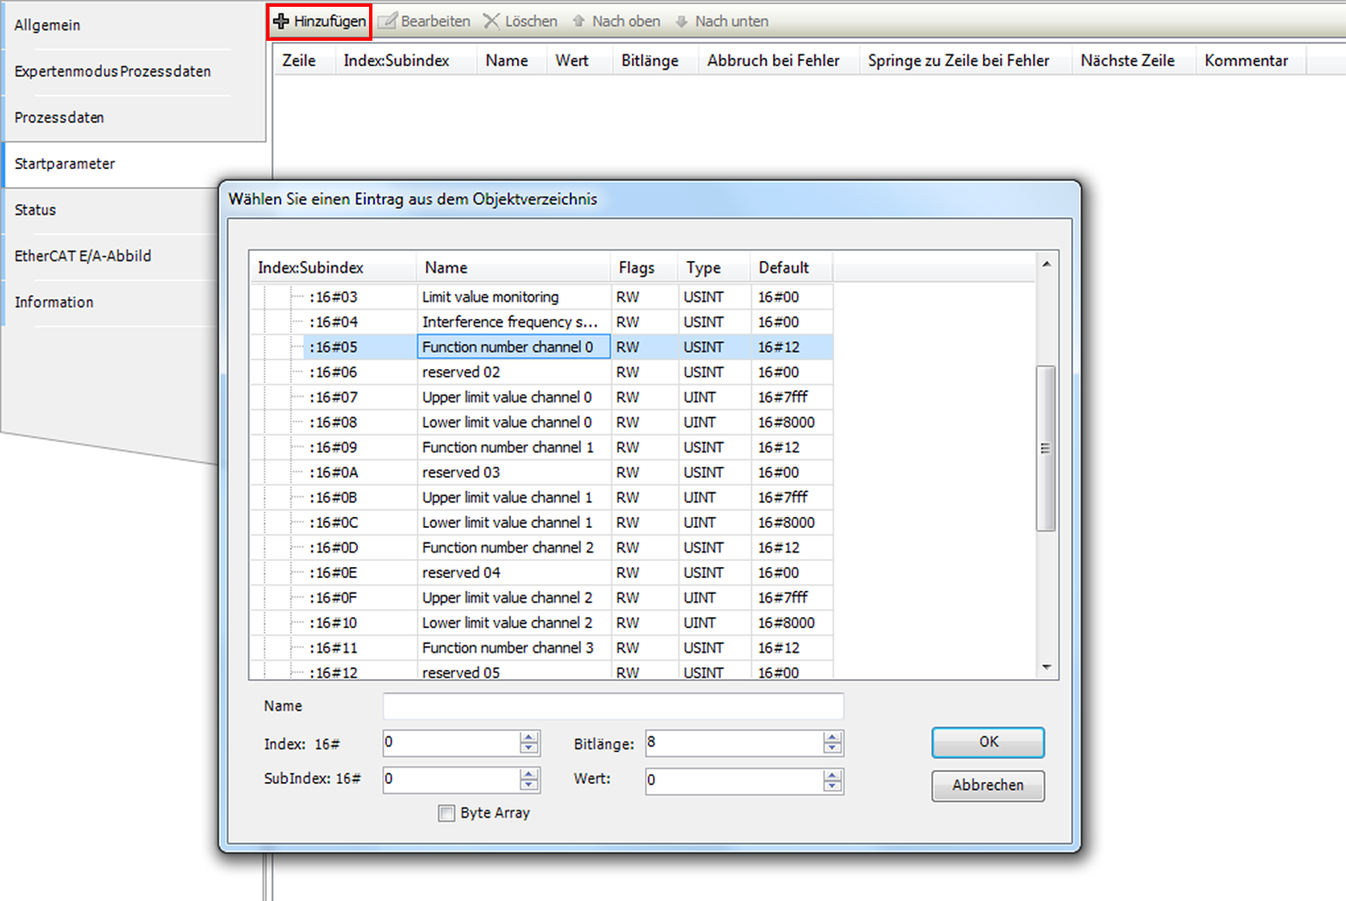Increase the Index value with up arrow
The image size is (1346, 901).
click(529, 737)
